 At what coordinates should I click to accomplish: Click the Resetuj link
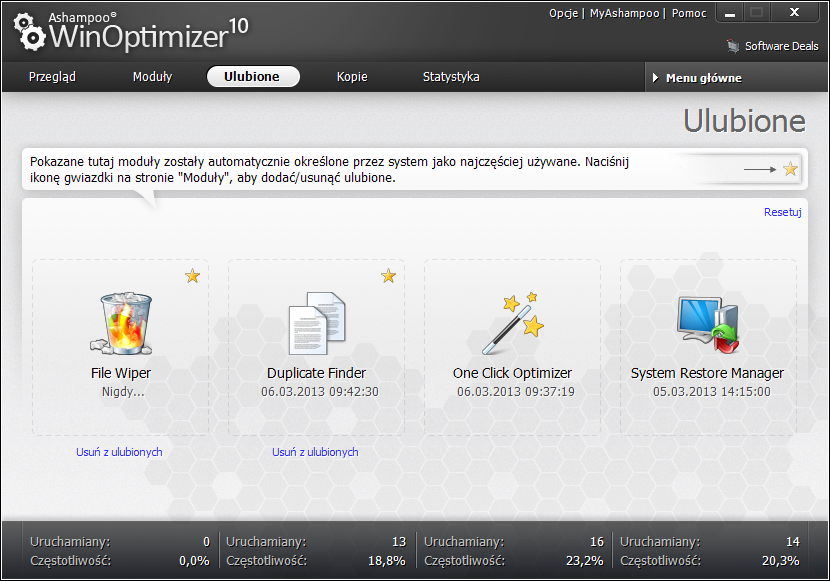click(782, 212)
